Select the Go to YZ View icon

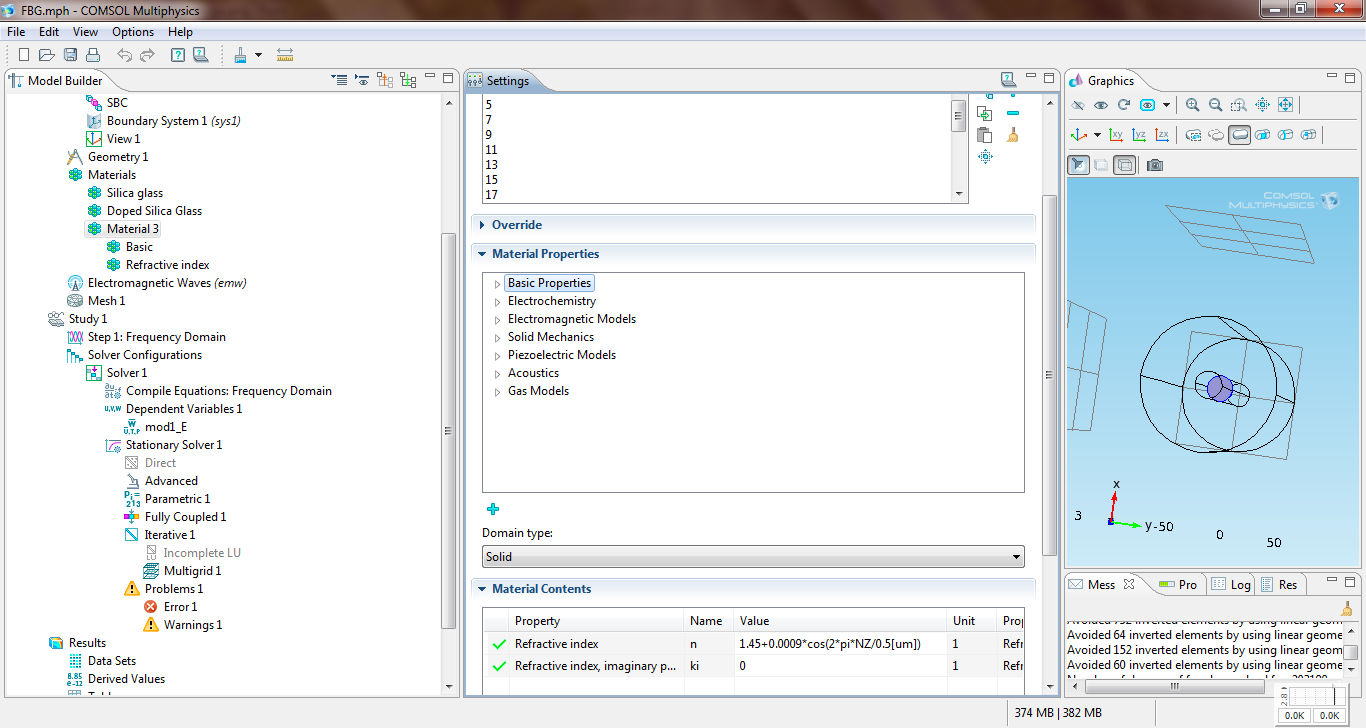(x=1139, y=135)
